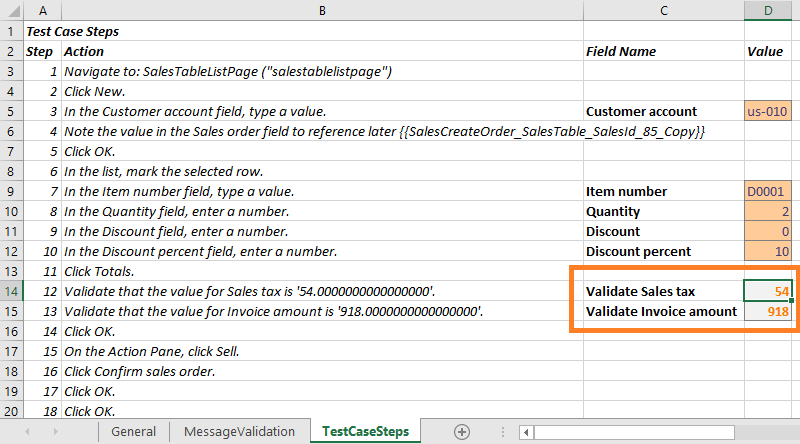Select row 14 header
800x444 pixels.
click(11, 291)
